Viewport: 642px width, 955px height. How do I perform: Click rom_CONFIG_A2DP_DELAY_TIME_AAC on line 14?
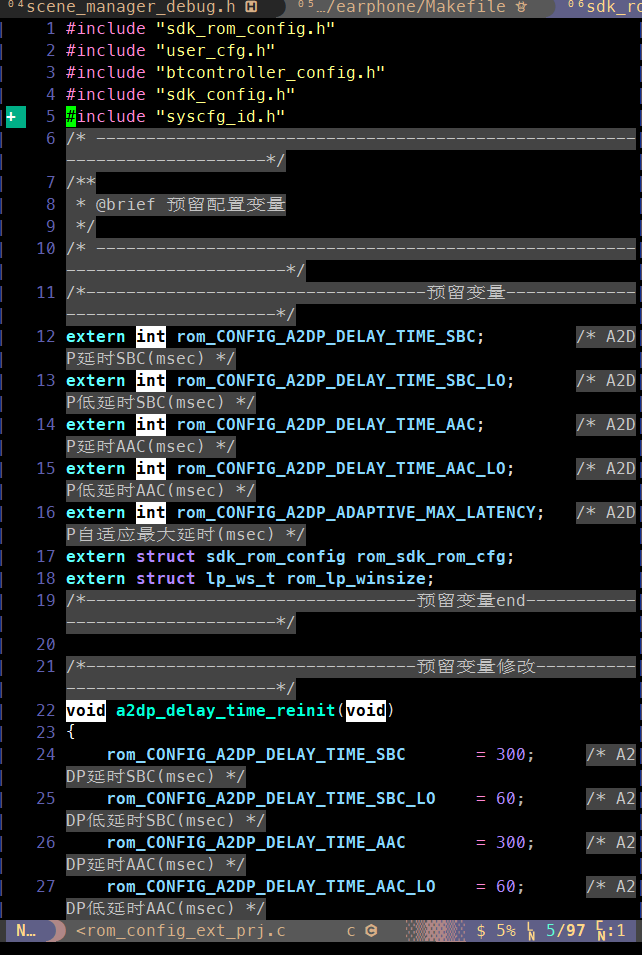(x=326, y=424)
